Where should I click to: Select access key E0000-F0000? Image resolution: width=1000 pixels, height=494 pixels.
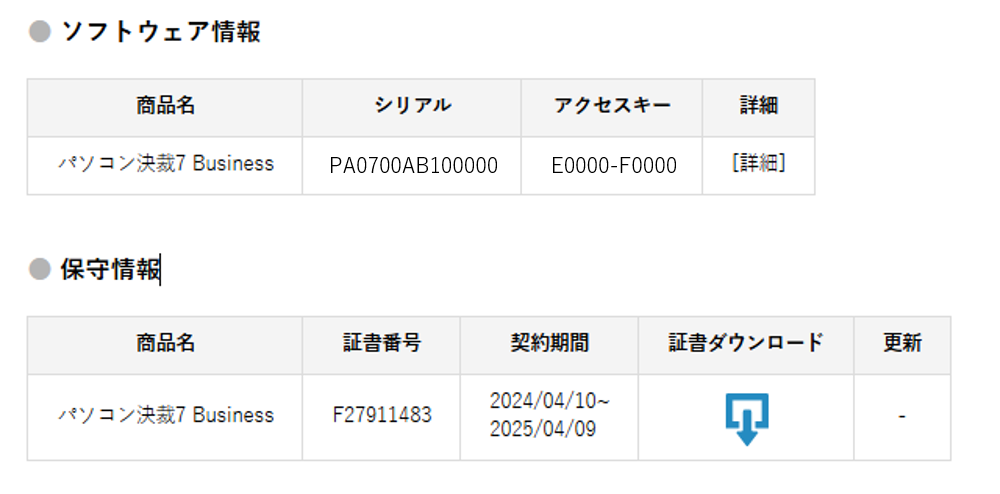coord(614,166)
